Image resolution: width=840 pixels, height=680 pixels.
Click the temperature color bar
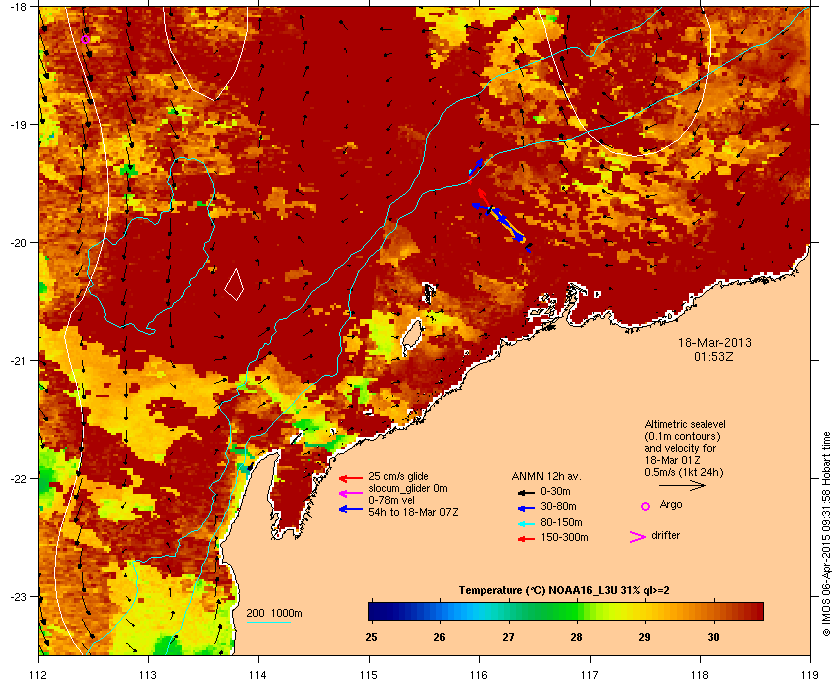tap(566, 611)
